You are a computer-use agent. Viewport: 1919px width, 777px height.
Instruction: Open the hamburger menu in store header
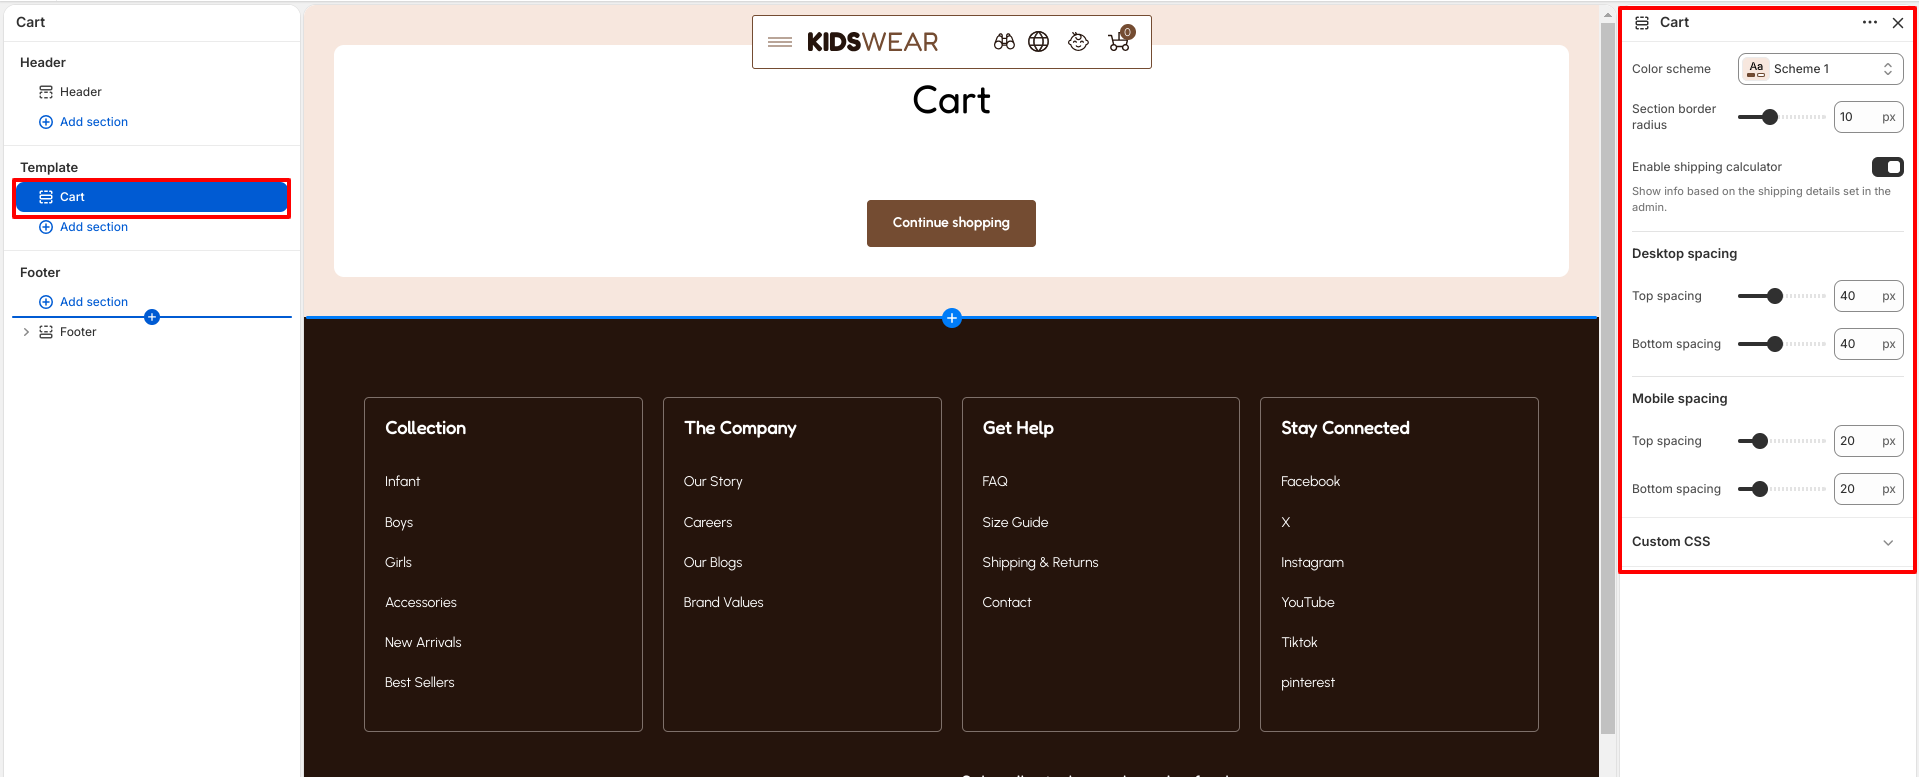[x=780, y=42]
